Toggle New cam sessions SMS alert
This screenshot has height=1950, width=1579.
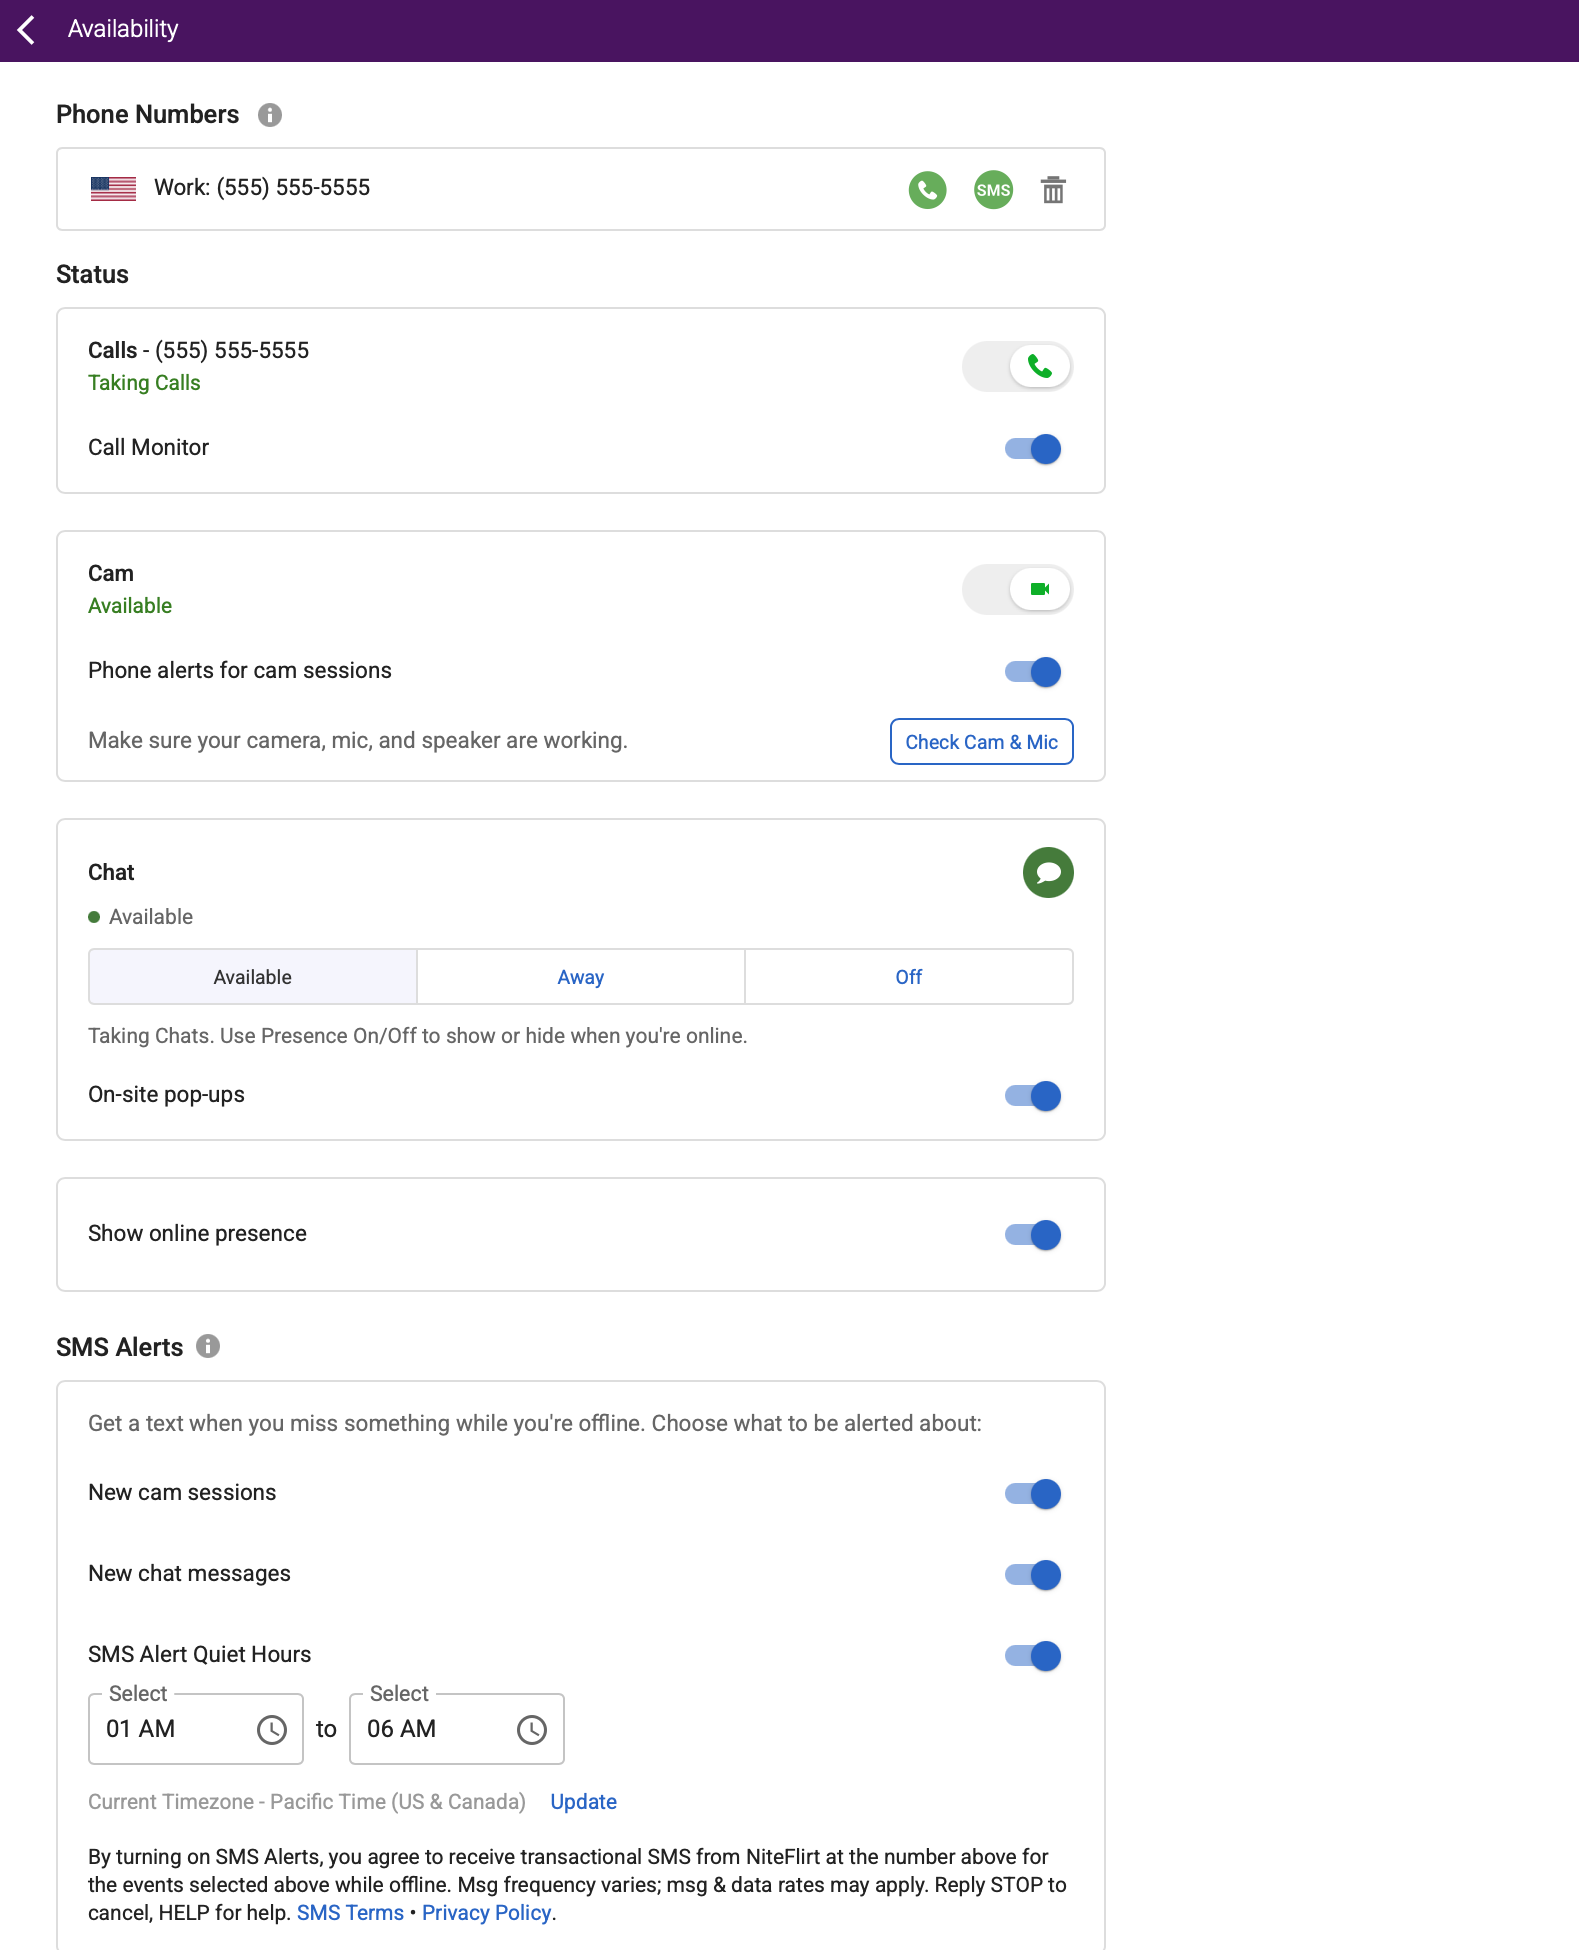coord(1033,1494)
